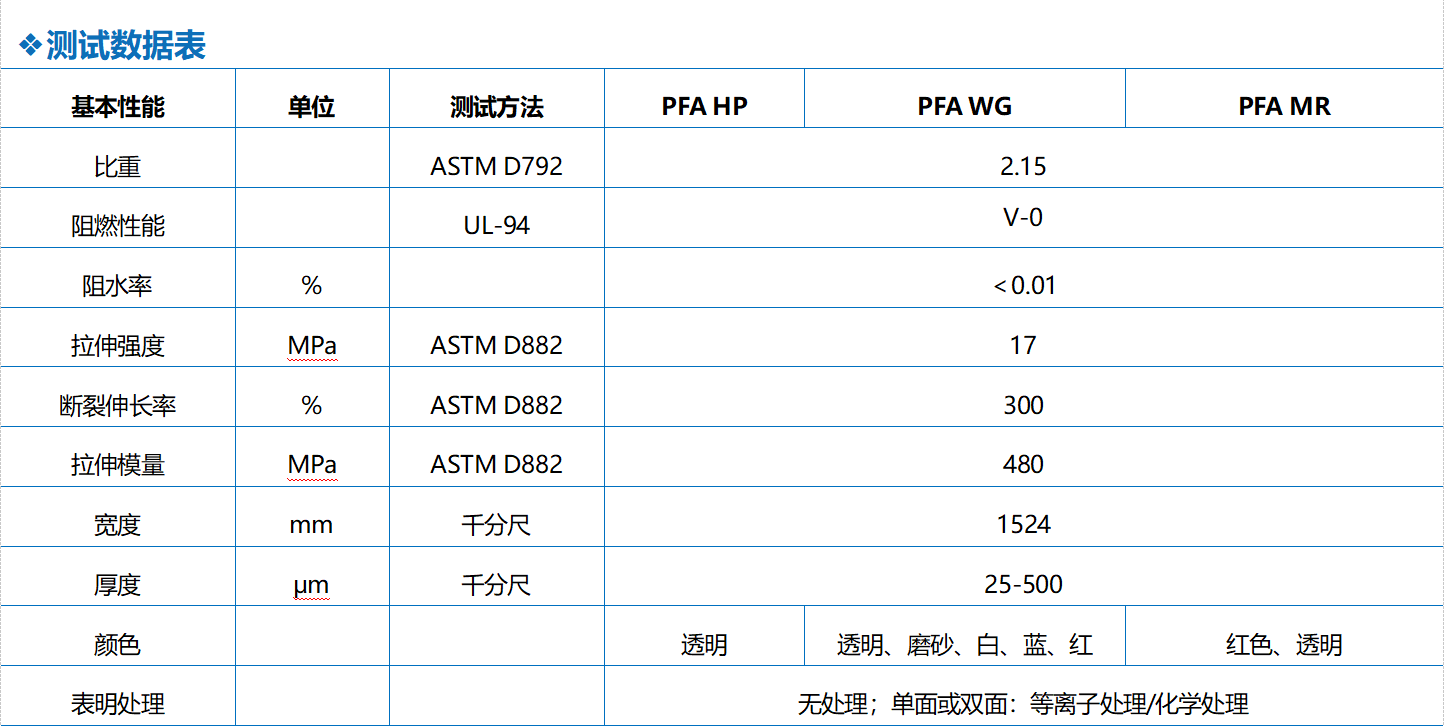Viewport: 1446px width, 728px height.
Task: Click the 测试数据表 heading text
Action: point(125,45)
